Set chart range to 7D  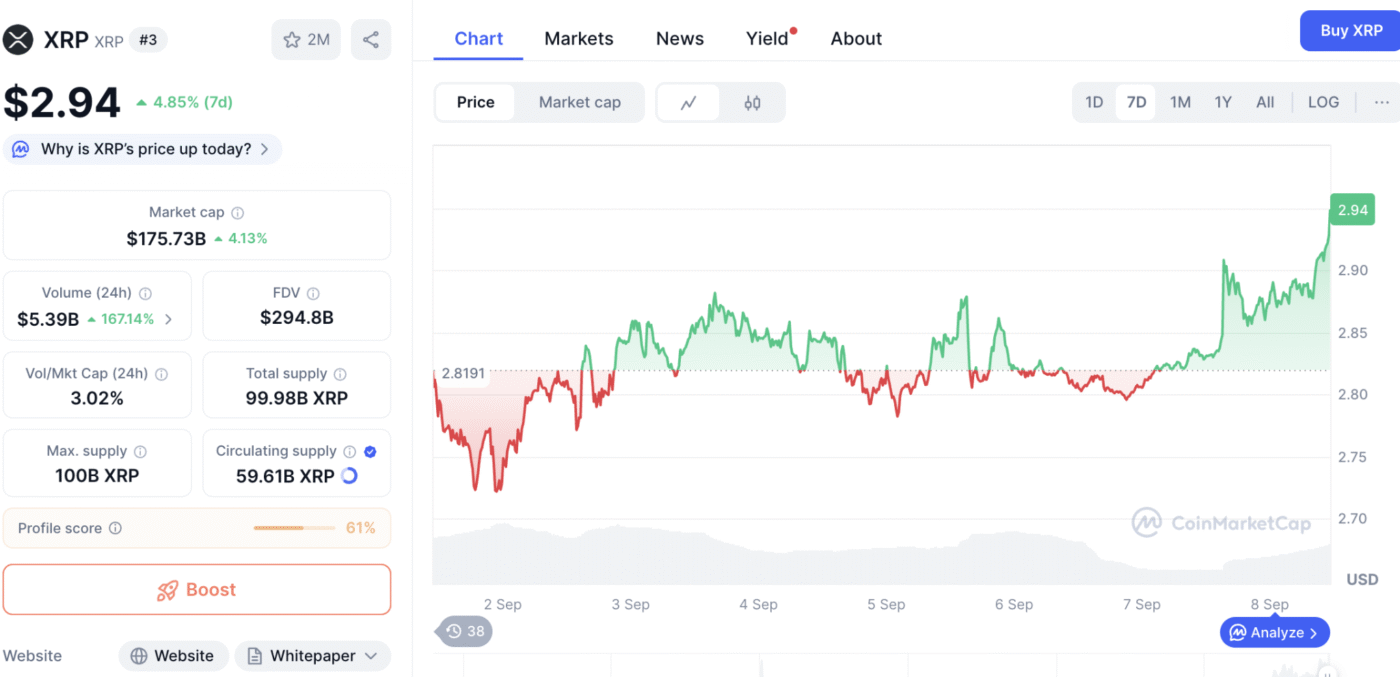point(1136,102)
